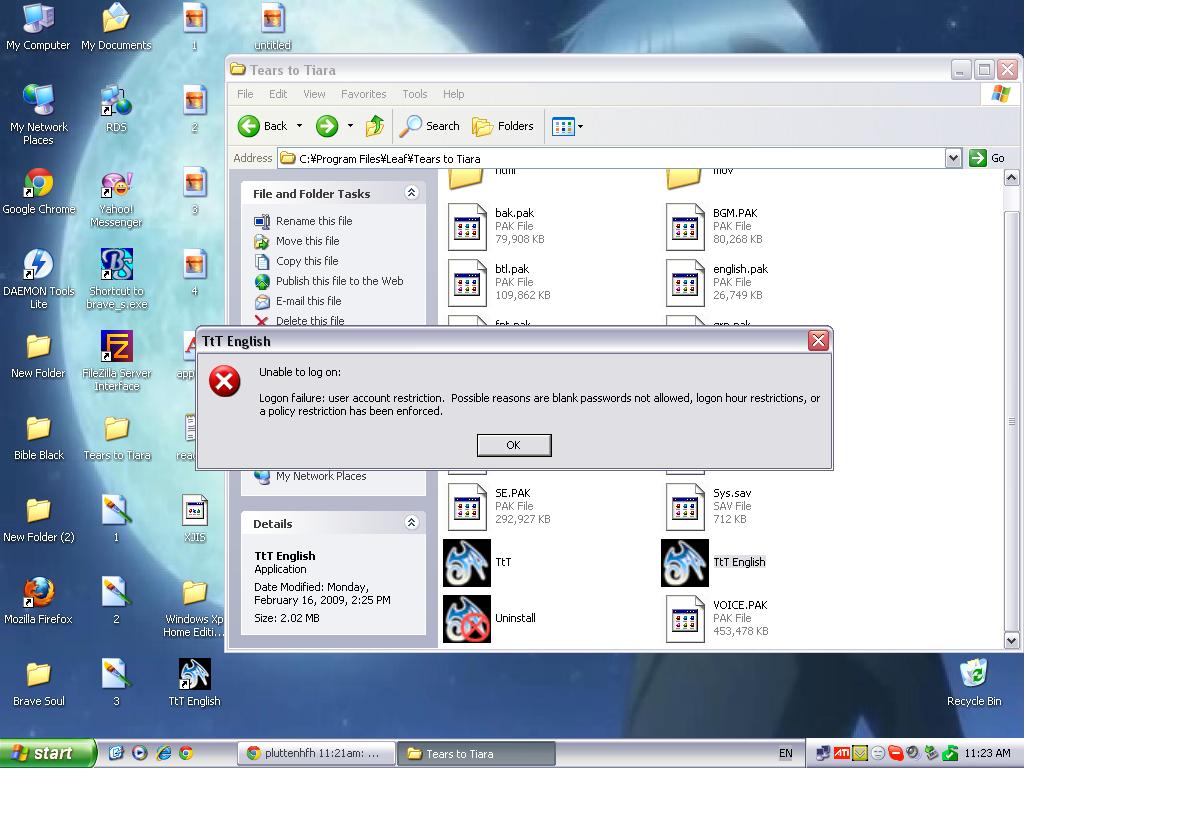Launch Chrome from the Quick Launch bar

[x=186, y=753]
